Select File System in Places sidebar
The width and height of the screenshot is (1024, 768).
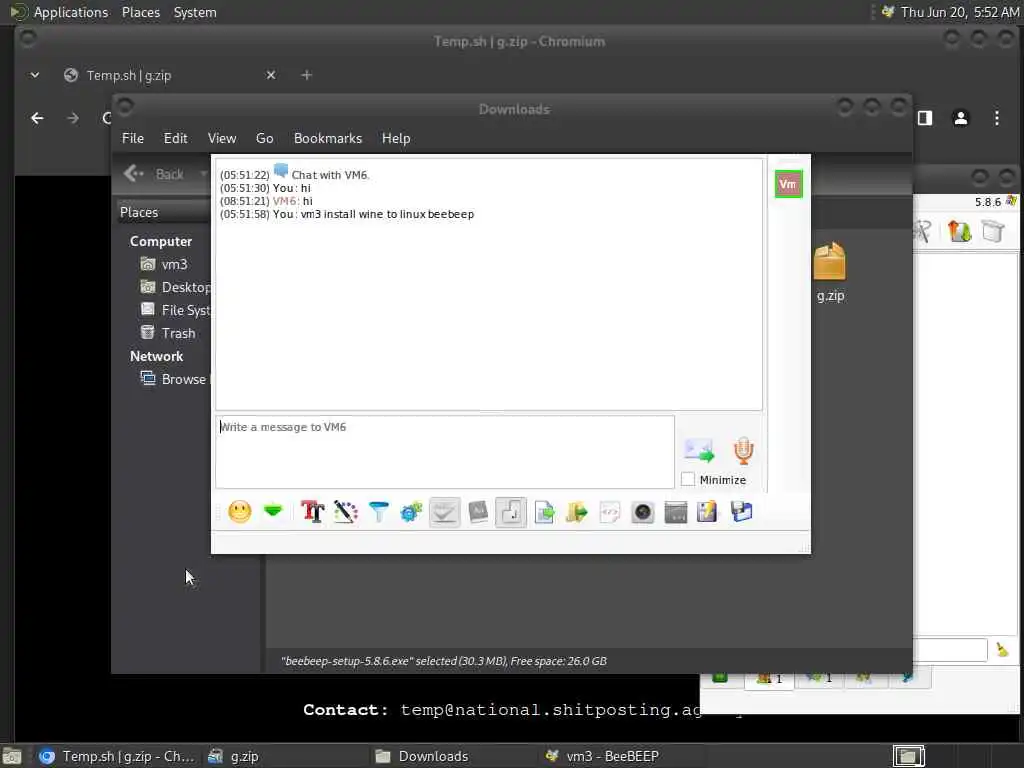click(x=175, y=310)
